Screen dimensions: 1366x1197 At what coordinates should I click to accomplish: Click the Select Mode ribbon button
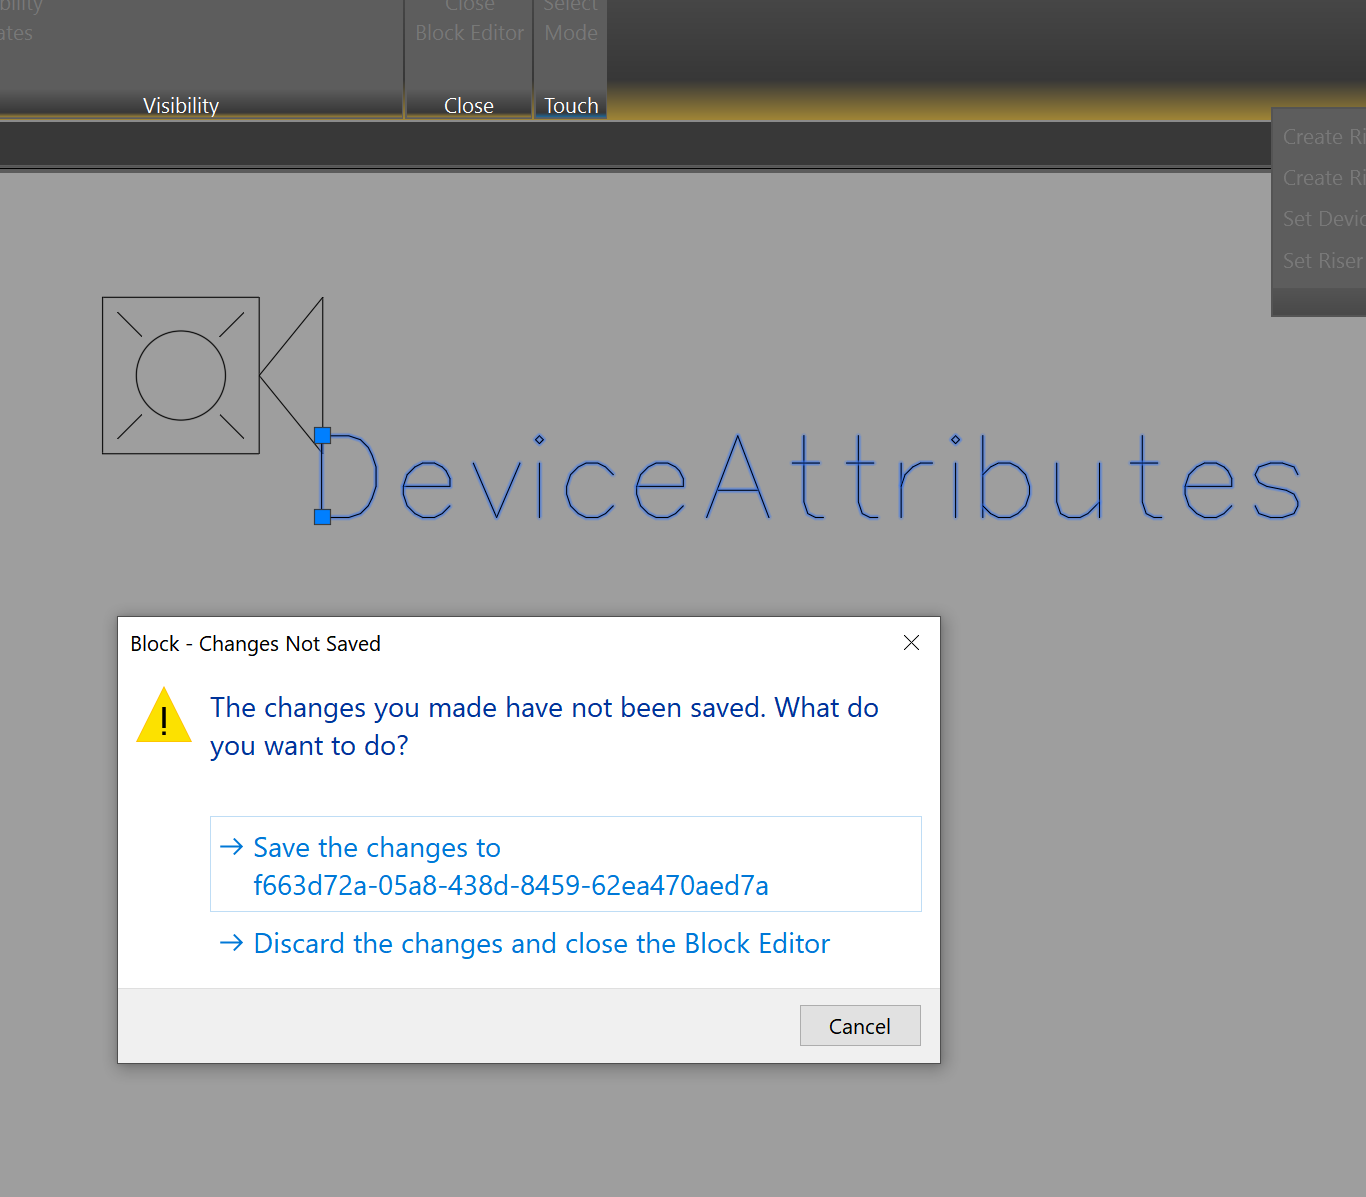coord(571,24)
